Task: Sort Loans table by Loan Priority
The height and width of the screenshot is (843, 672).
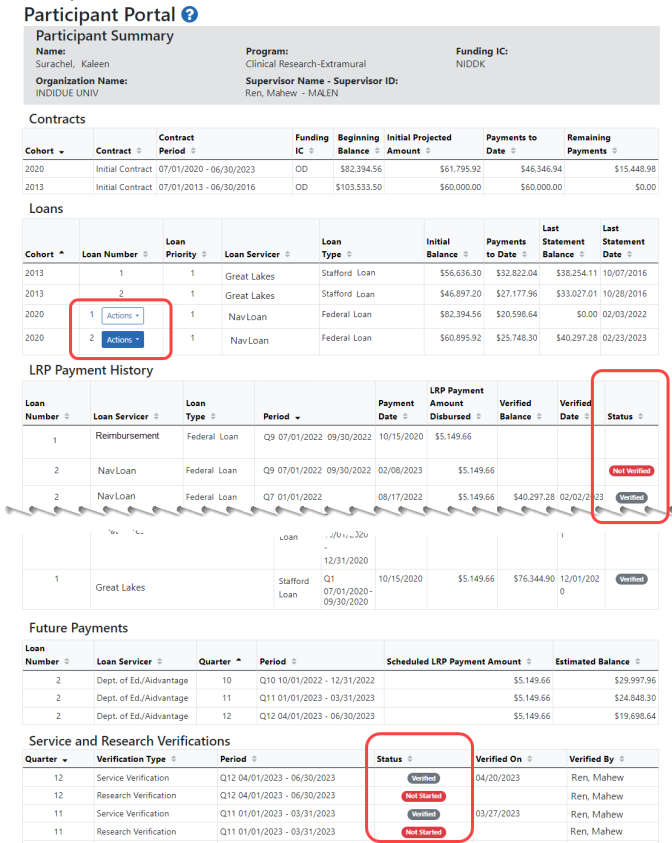Action: click(x=186, y=248)
